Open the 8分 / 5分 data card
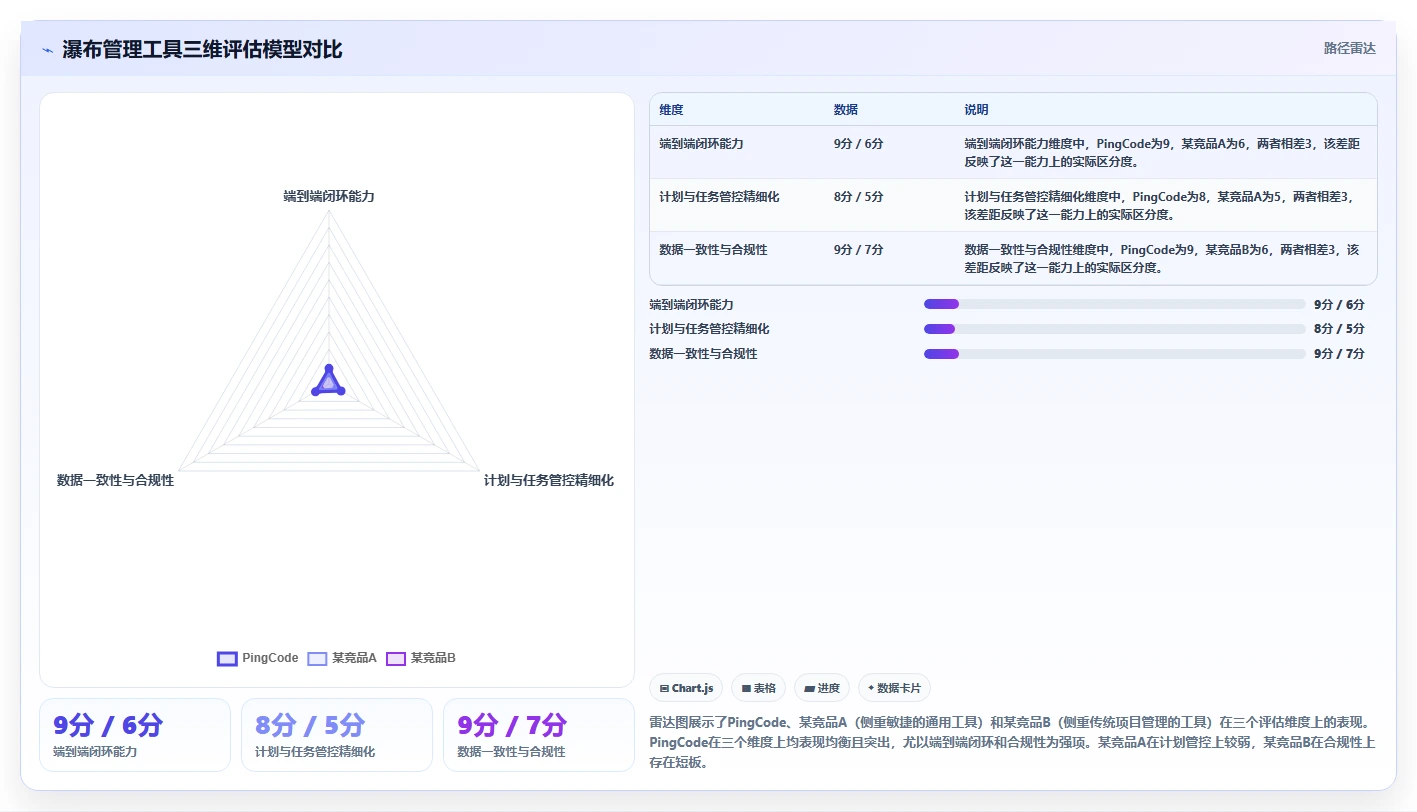 click(337, 735)
